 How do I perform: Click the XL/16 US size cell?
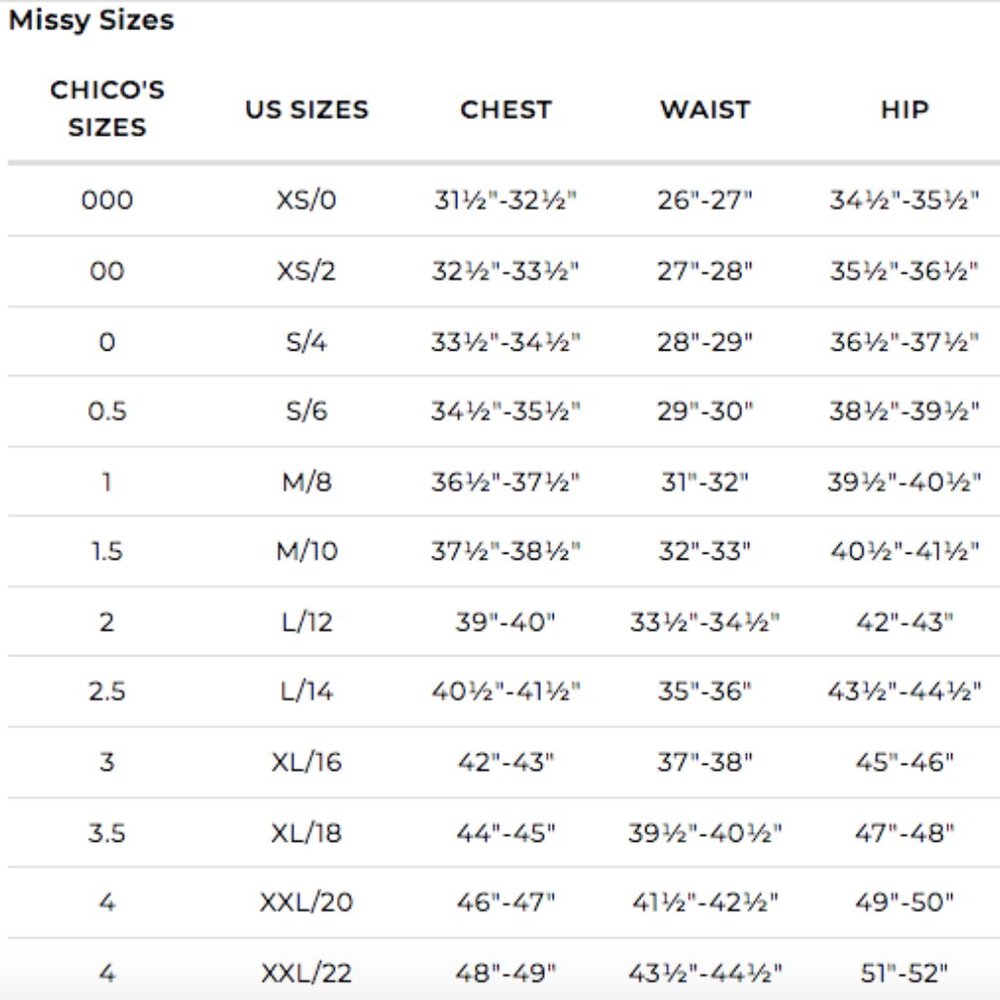pos(307,762)
